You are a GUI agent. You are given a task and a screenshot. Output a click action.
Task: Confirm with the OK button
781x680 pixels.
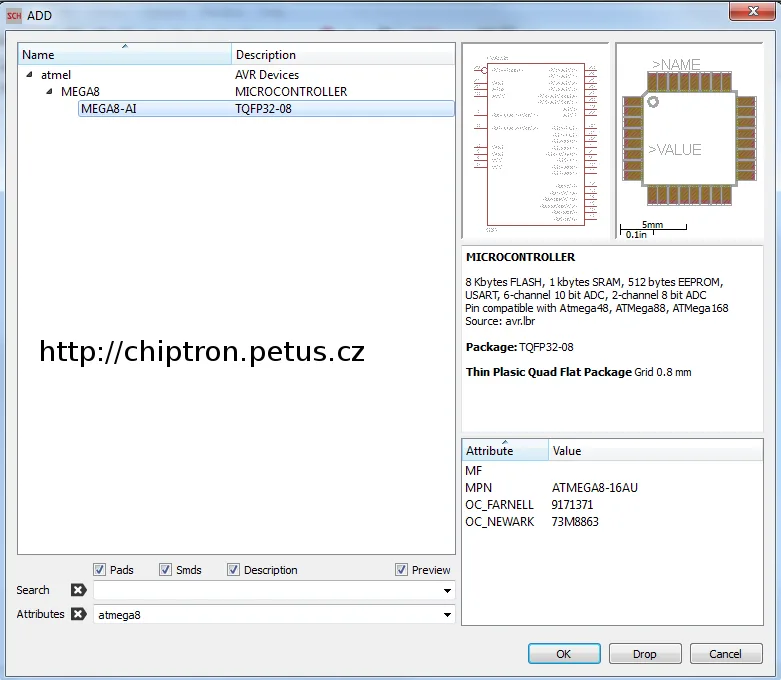tap(564, 654)
